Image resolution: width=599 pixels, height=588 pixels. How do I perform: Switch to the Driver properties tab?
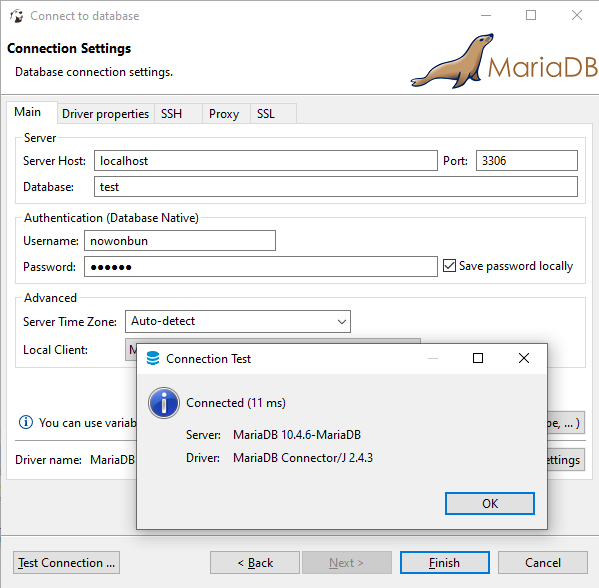[105, 114]
